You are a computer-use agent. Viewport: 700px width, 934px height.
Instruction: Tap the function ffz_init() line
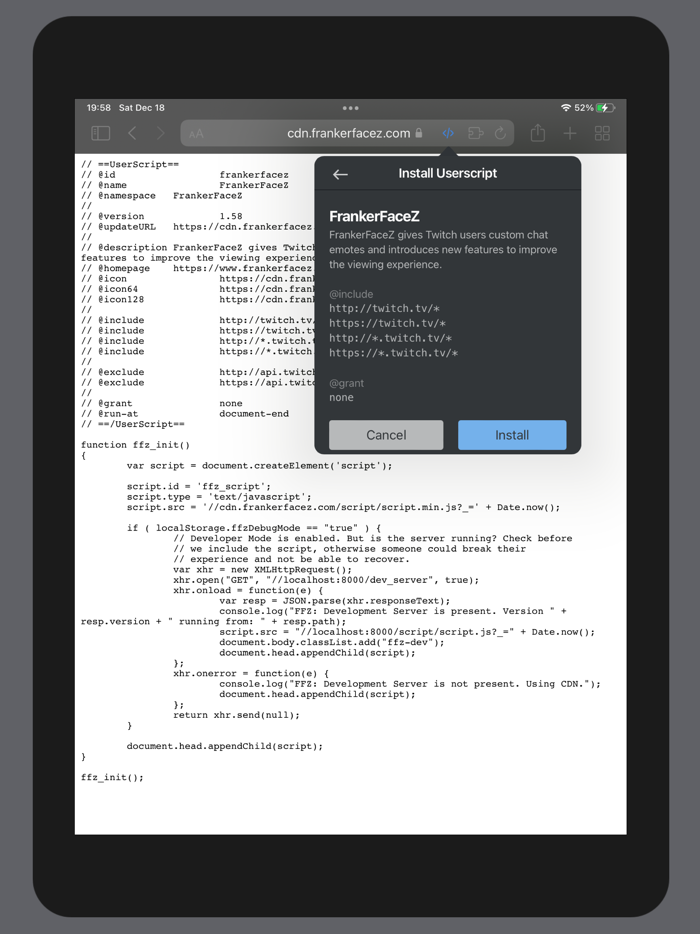tap(135, 445)
